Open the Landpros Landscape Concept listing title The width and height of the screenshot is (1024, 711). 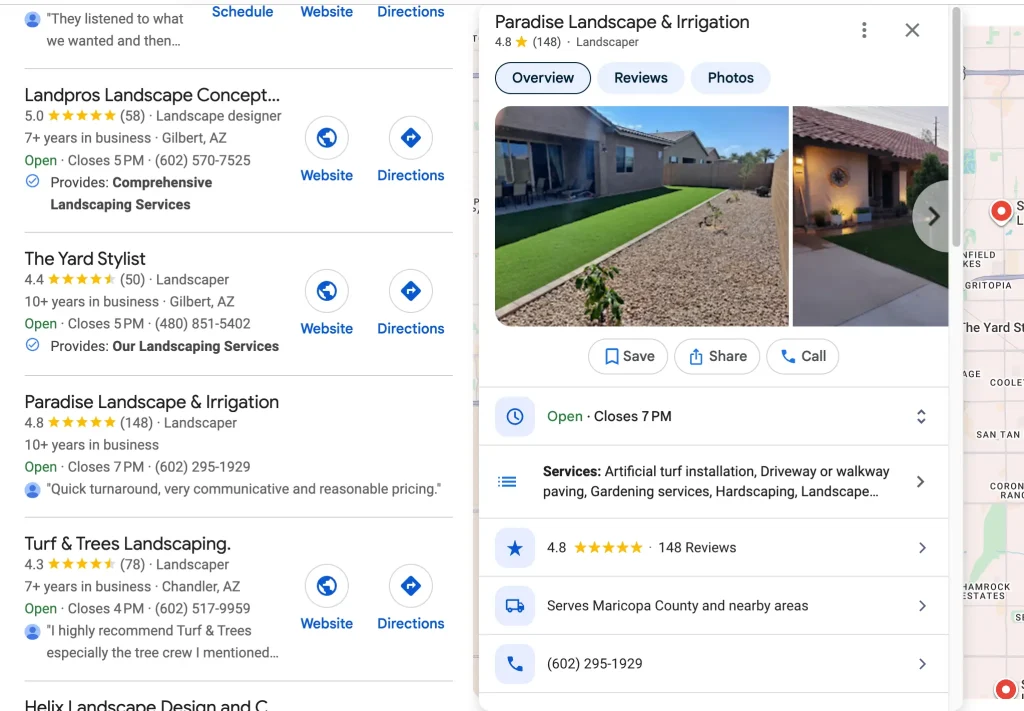(152, 95)
